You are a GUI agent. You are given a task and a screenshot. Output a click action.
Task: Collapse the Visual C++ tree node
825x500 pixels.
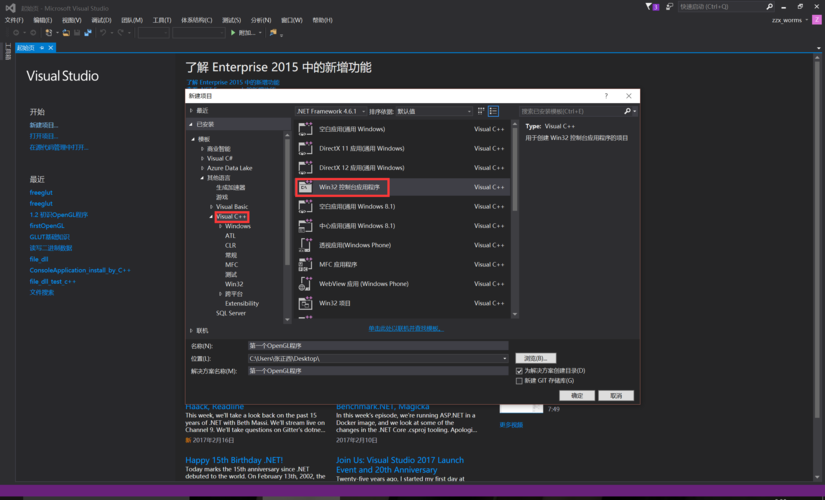coord(212,216)
